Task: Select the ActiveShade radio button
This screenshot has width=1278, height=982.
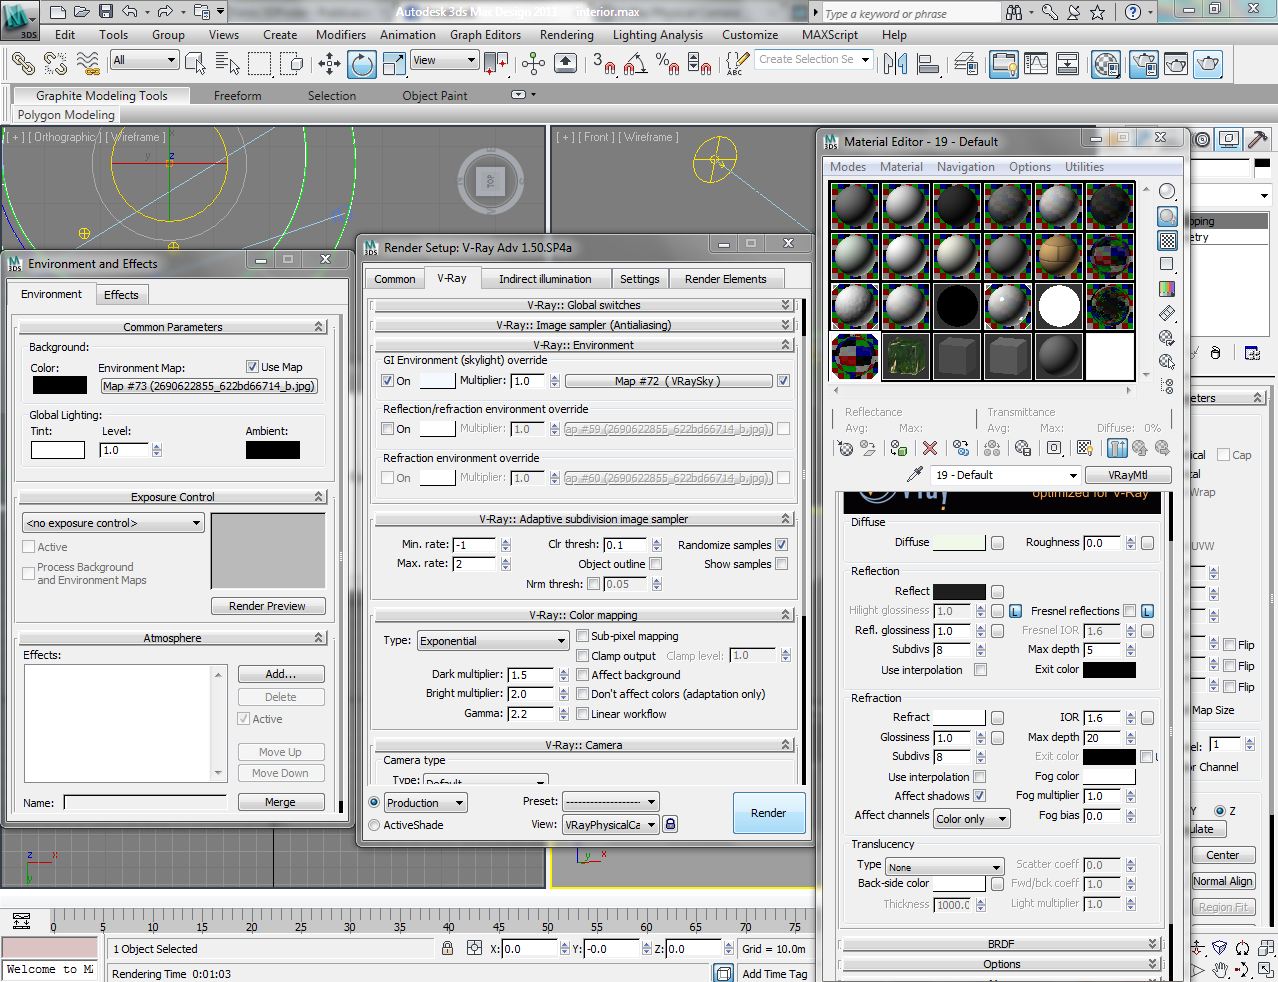Action: point(374,825)
